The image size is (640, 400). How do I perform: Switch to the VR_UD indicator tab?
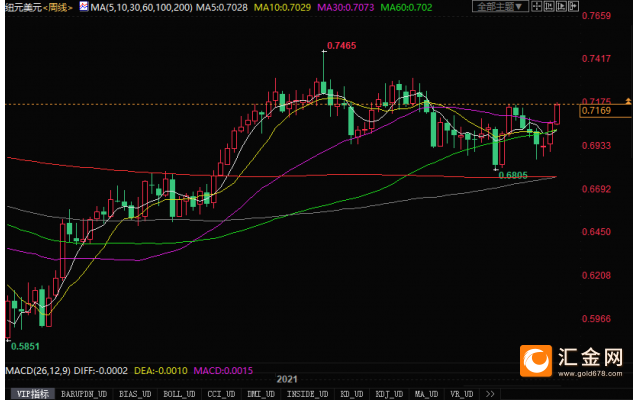462,394
